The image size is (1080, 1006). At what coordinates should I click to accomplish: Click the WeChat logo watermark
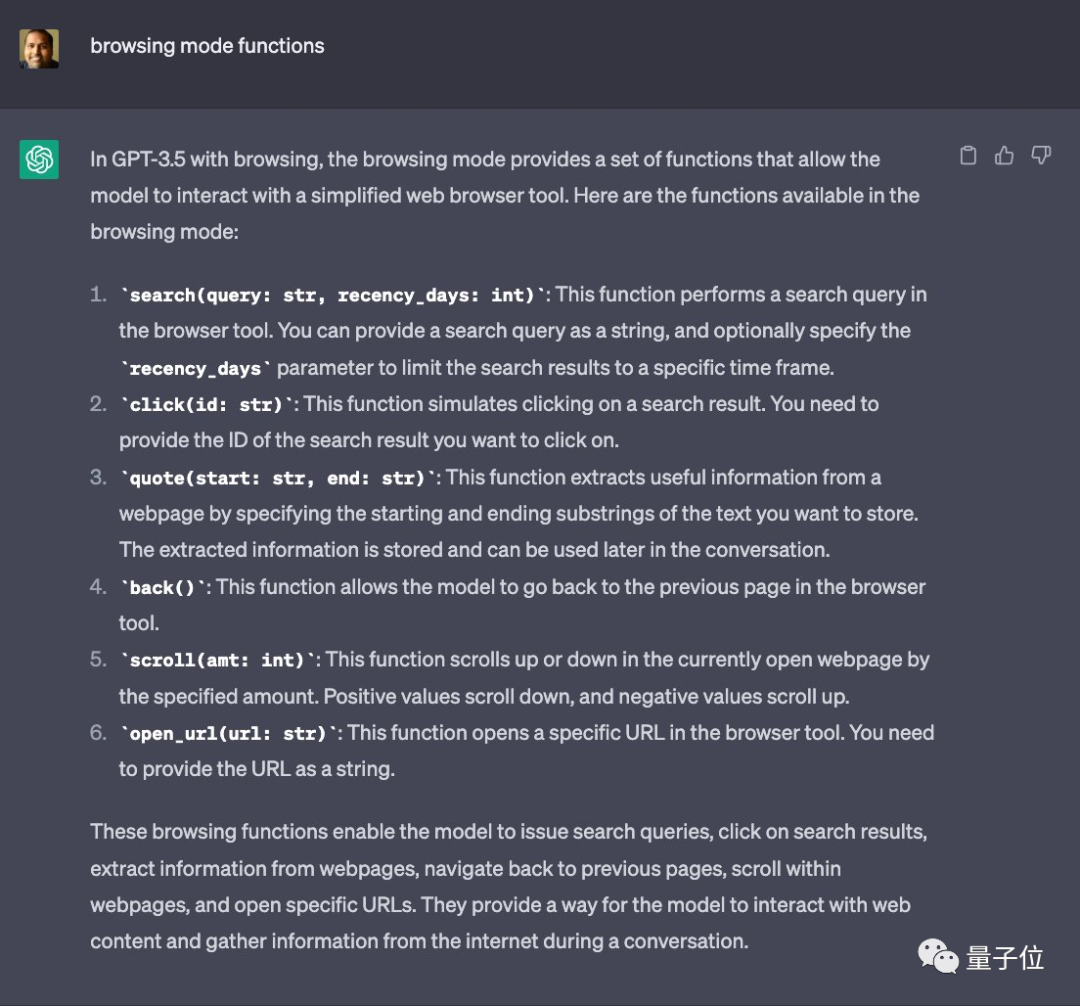pos(938,957)
